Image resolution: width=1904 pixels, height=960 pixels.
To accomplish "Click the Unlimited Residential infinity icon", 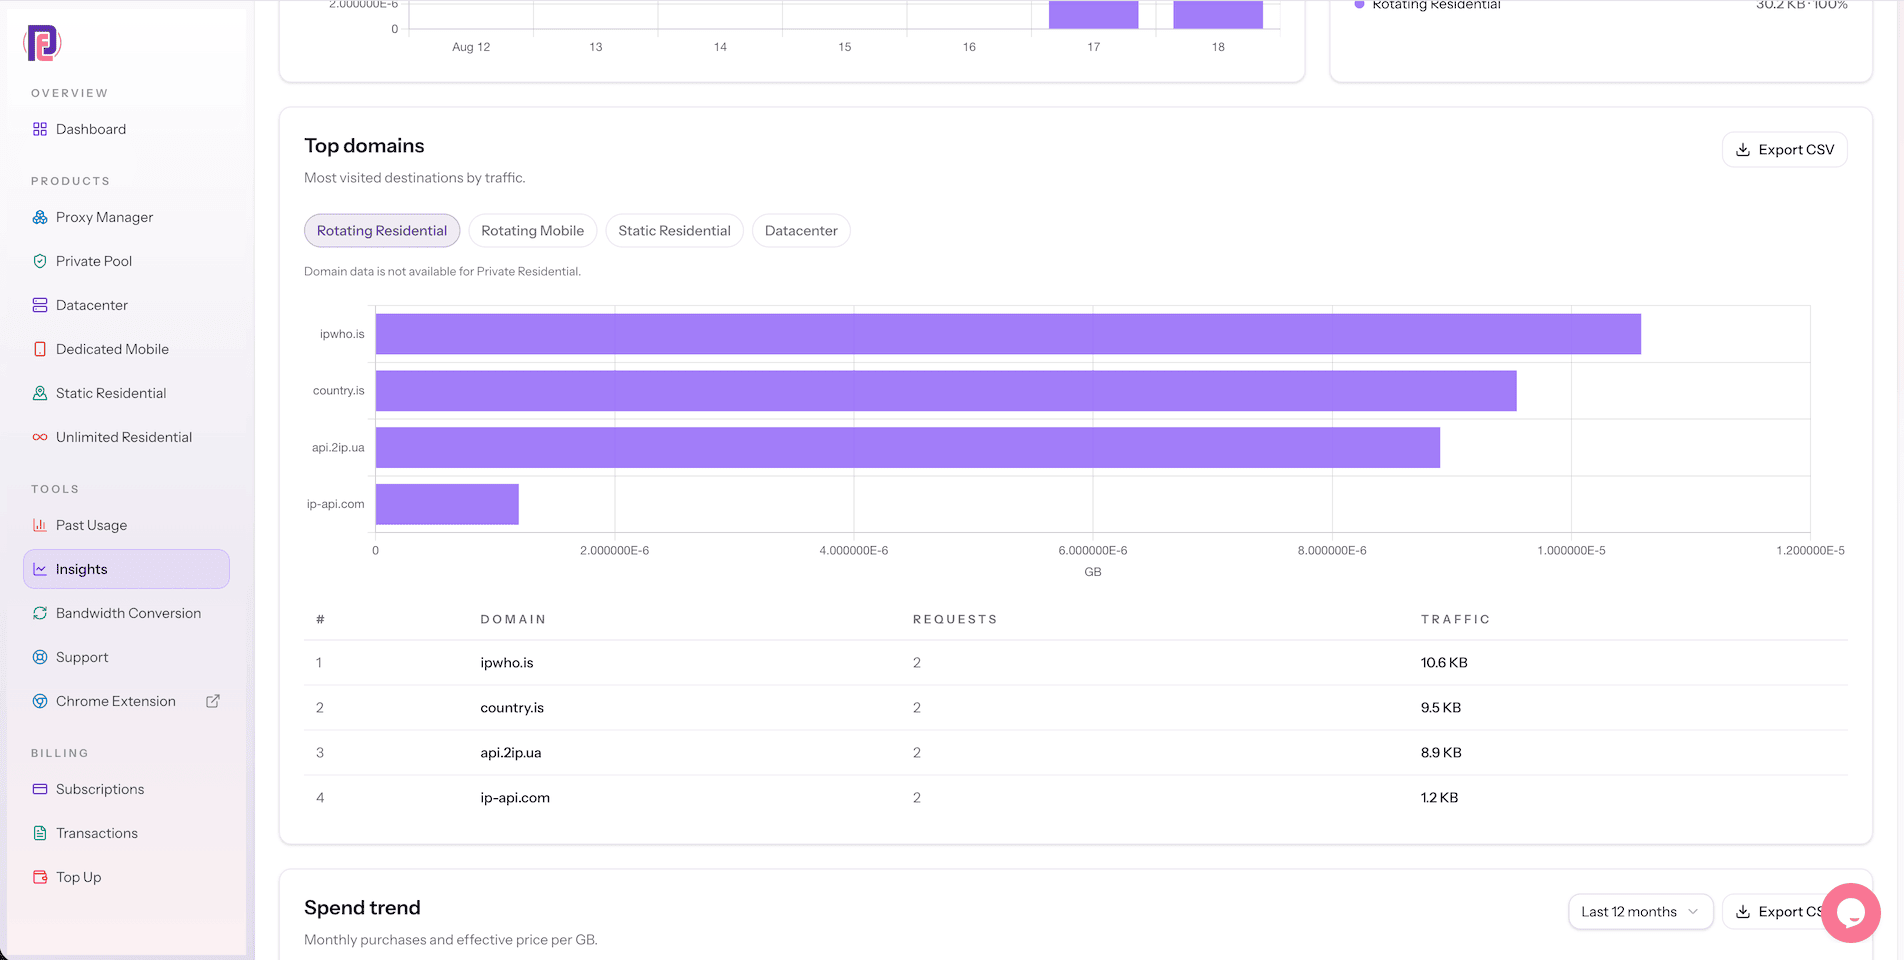I will [x=40, y=437].
